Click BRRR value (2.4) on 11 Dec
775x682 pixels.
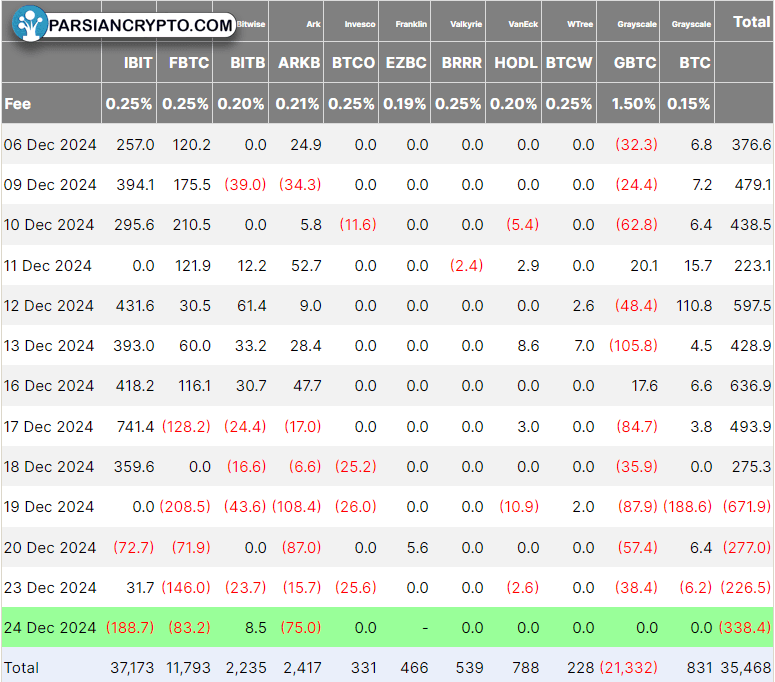[467, 266]
